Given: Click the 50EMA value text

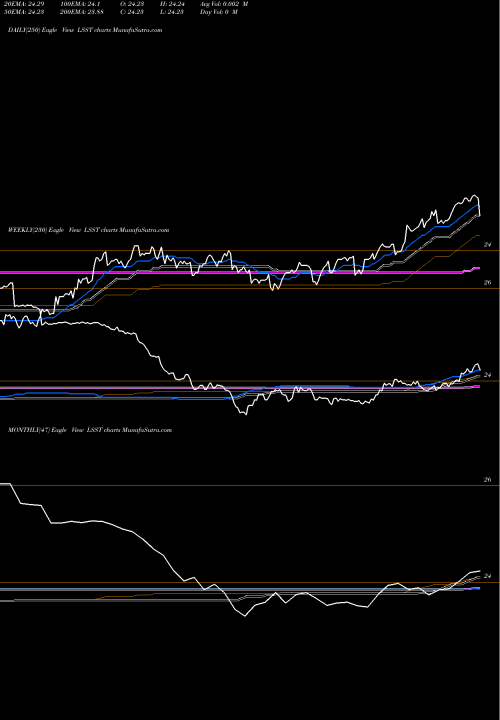Looking at the screenshot, I should pos(24,12).
